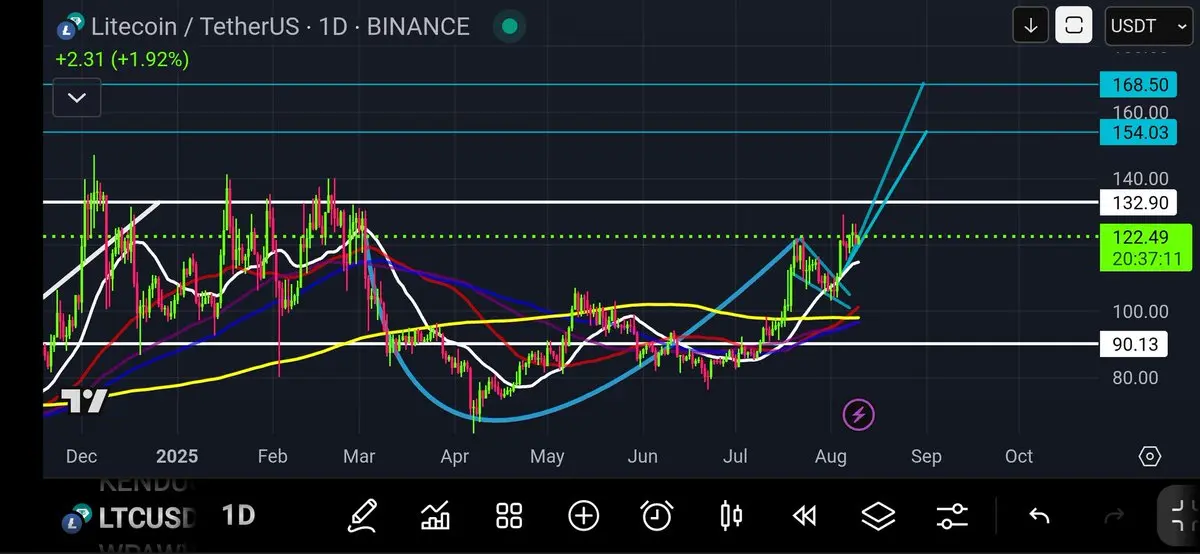The width and height of the screenshot is (1200, 554).
Task: Open the layout grid icon
Action: [x=509, y=516]
